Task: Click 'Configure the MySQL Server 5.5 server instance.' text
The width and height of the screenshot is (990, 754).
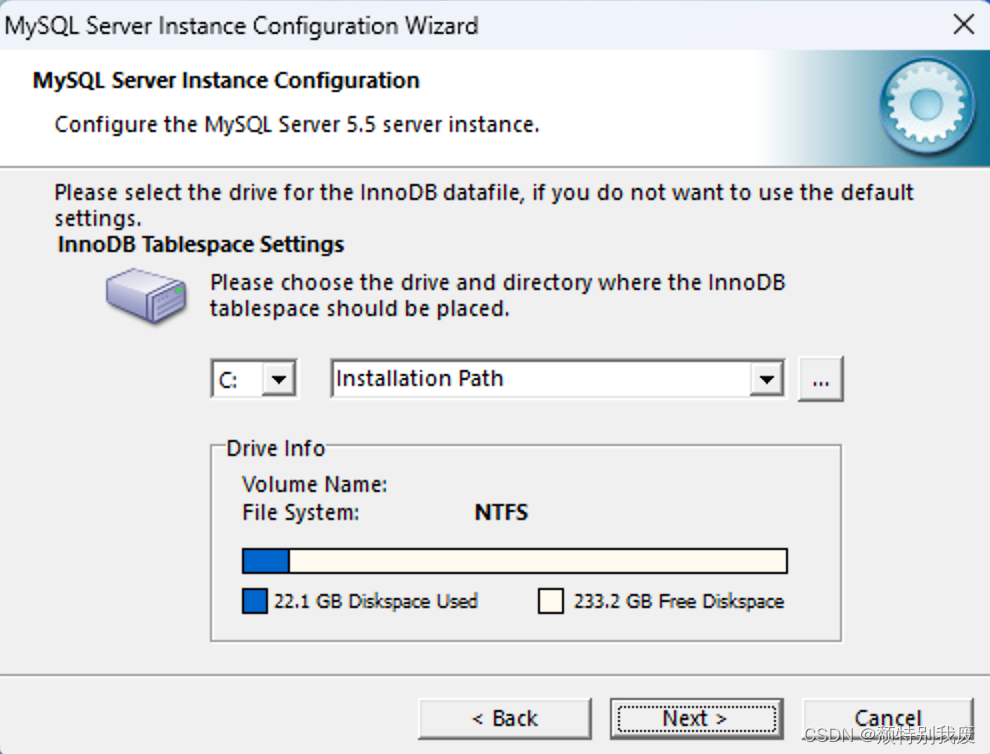Action: (297, 124)
